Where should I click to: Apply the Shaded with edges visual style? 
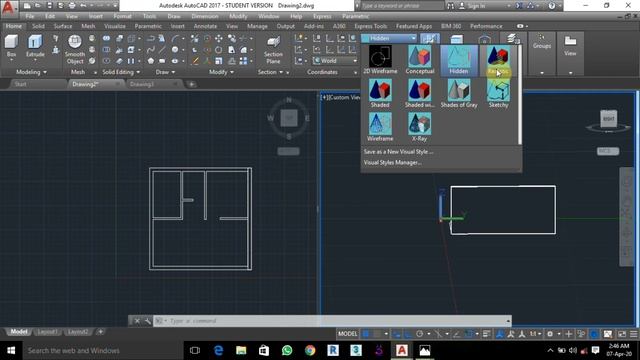coord(420,93)
